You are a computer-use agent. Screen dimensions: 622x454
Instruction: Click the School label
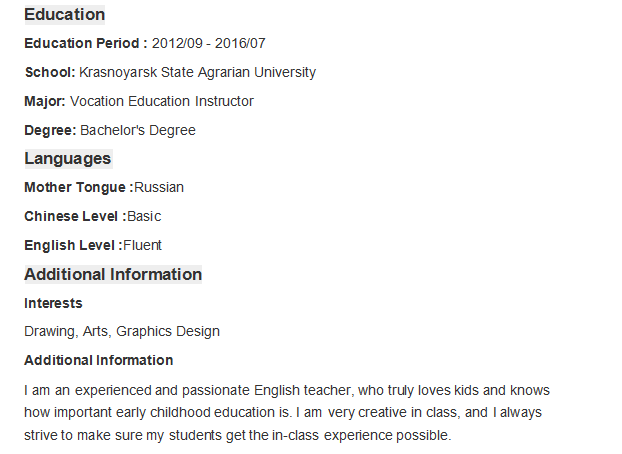(50, 73)
